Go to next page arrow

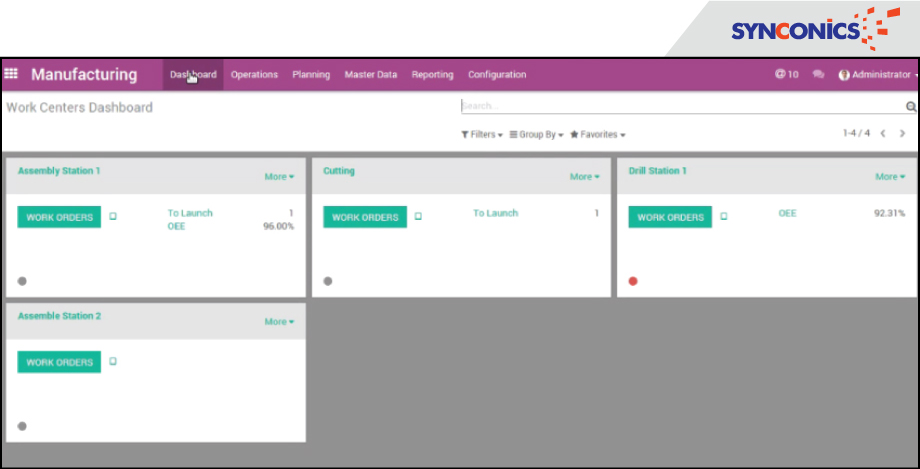(x=902, y=133)
